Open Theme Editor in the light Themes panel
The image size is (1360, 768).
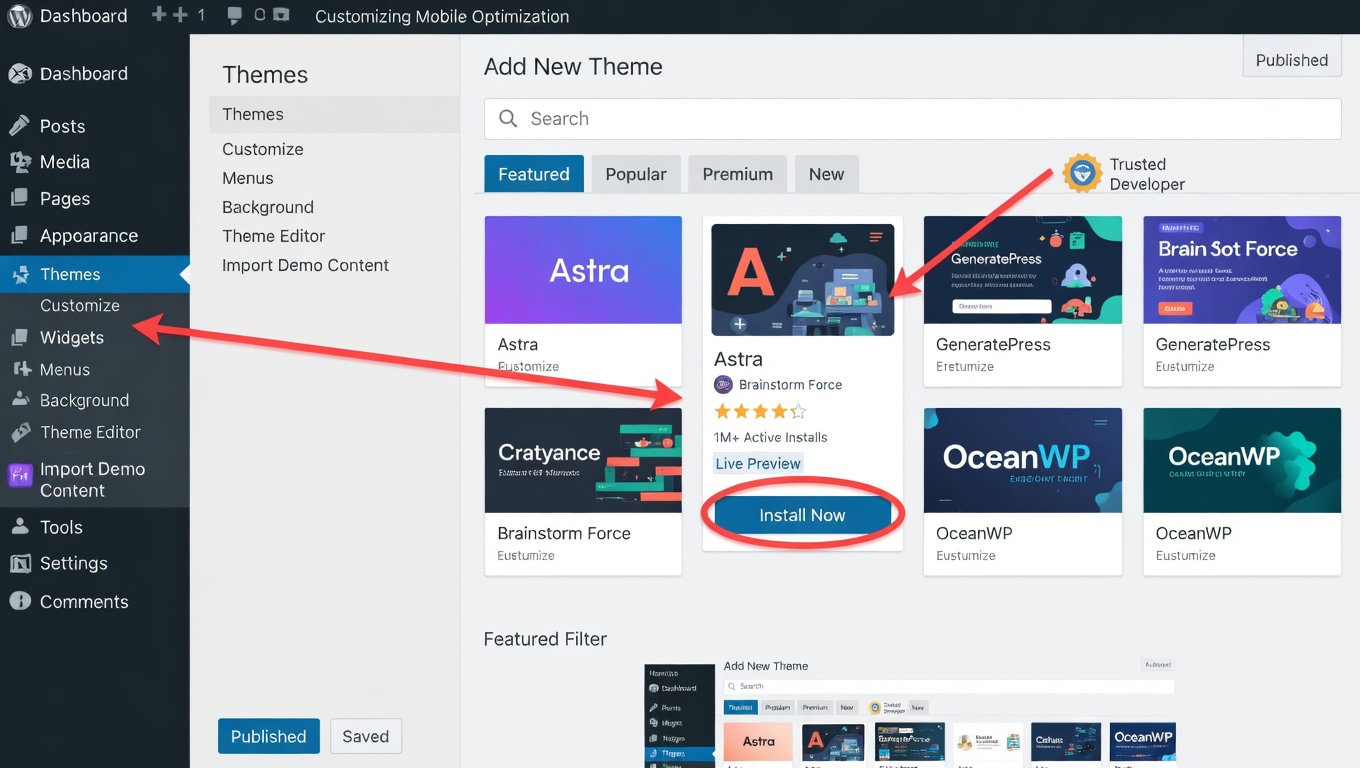click(x=274, y=236)
